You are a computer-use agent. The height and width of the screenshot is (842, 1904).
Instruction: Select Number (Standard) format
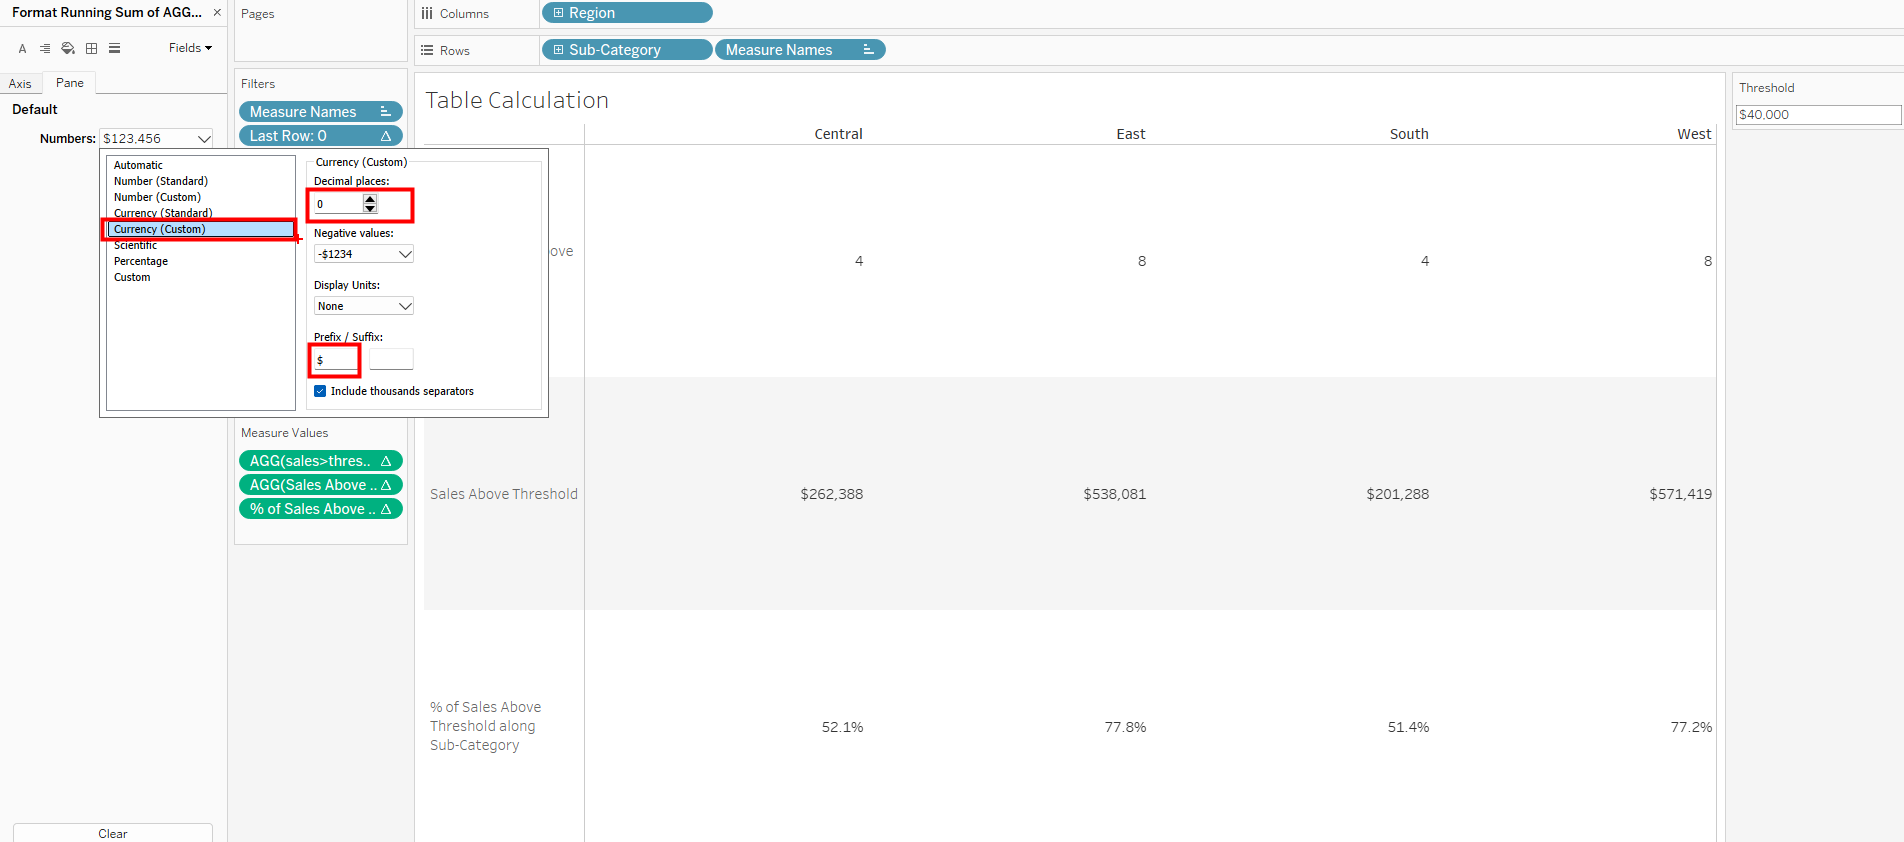point(161,181)
